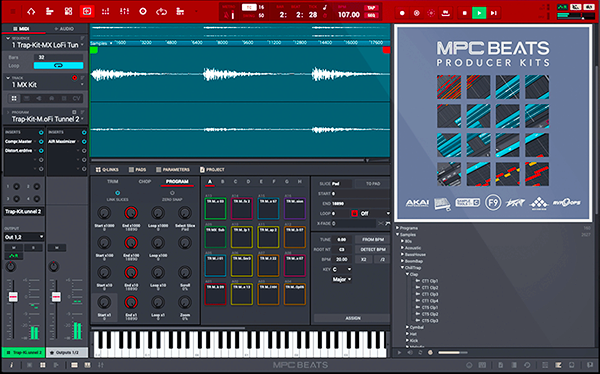Click the ASSIGN button
Image resolution: width=600 pixels, height=374 pixels.
352,318
